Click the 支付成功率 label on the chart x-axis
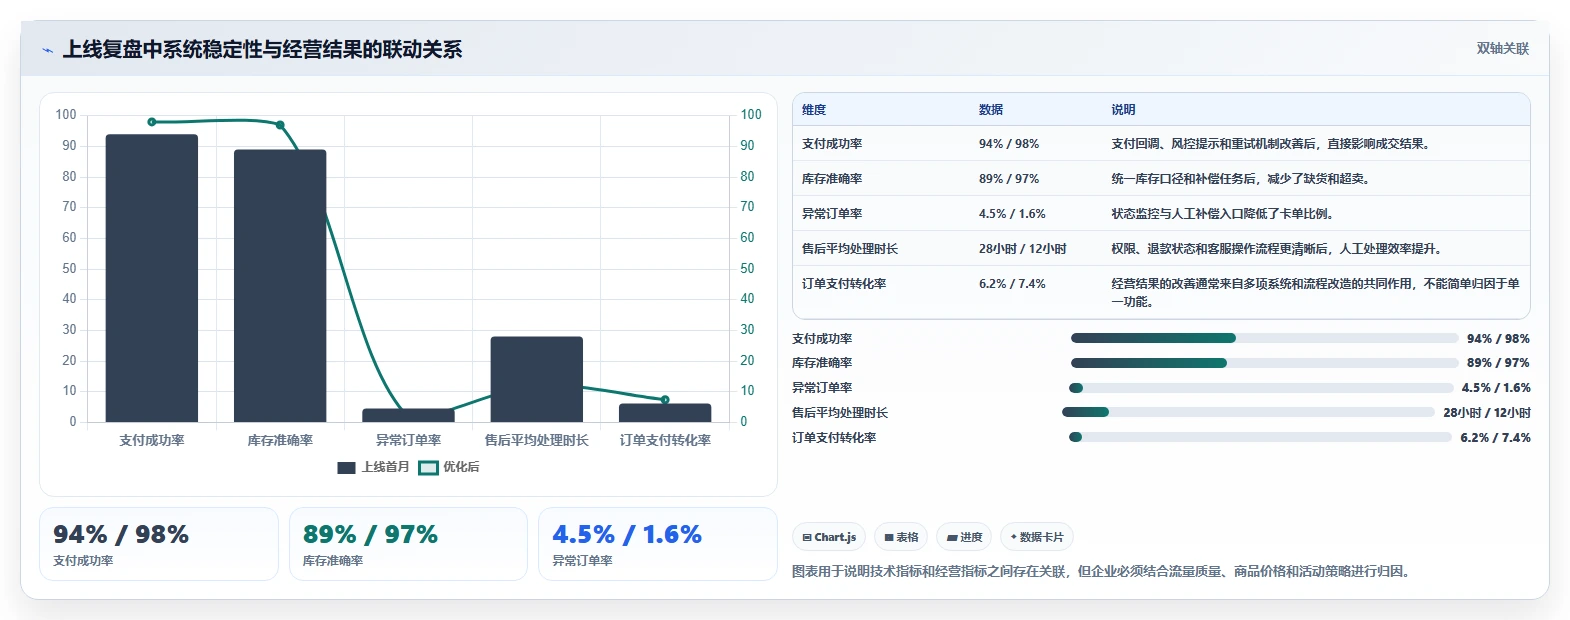Viewport: 1570px width, 620px height. (x=152, y=440)
